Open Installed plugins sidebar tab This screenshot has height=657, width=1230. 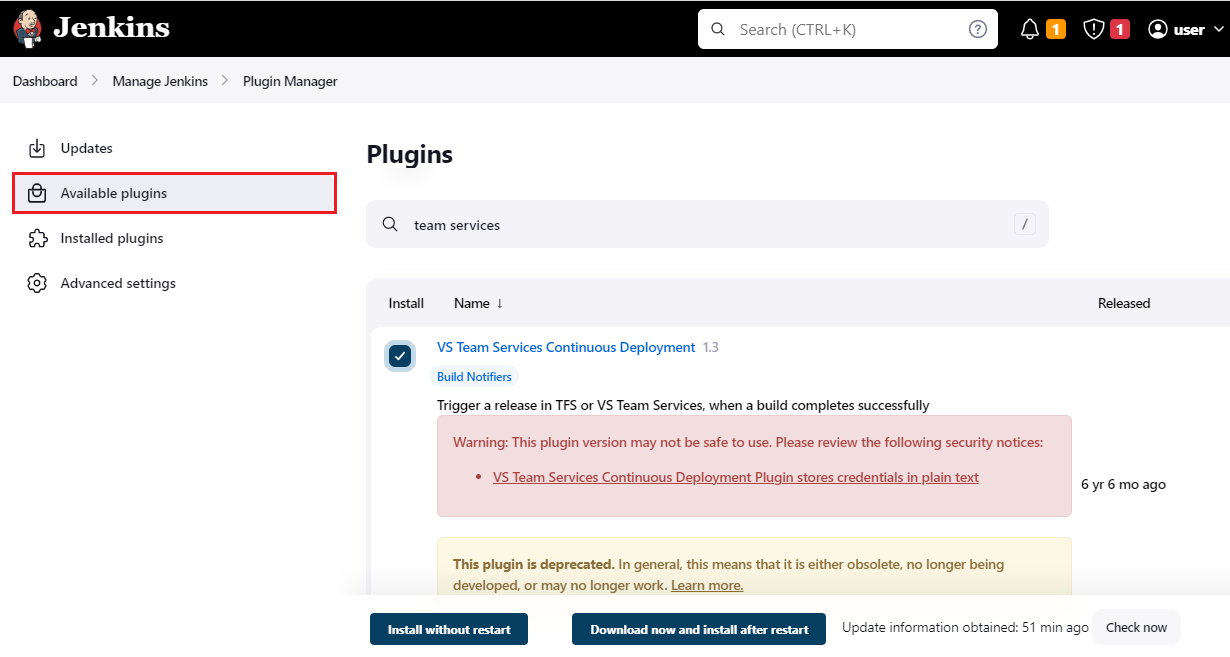174,238
